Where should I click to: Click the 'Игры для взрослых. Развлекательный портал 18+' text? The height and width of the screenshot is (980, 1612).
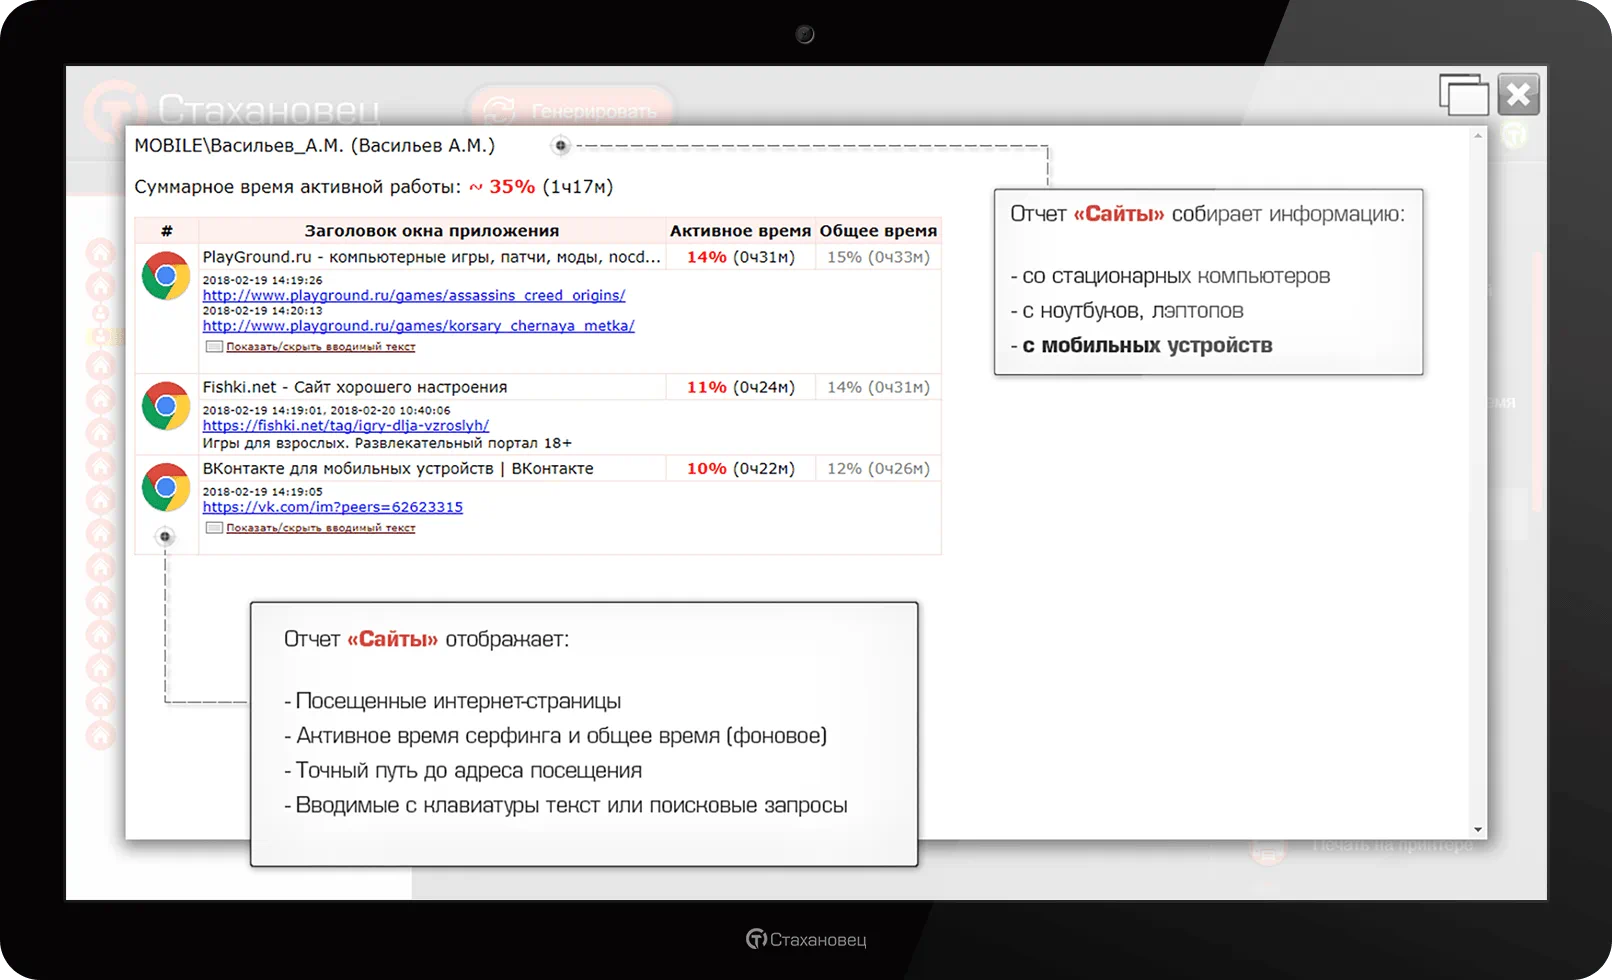click(387, 443)
